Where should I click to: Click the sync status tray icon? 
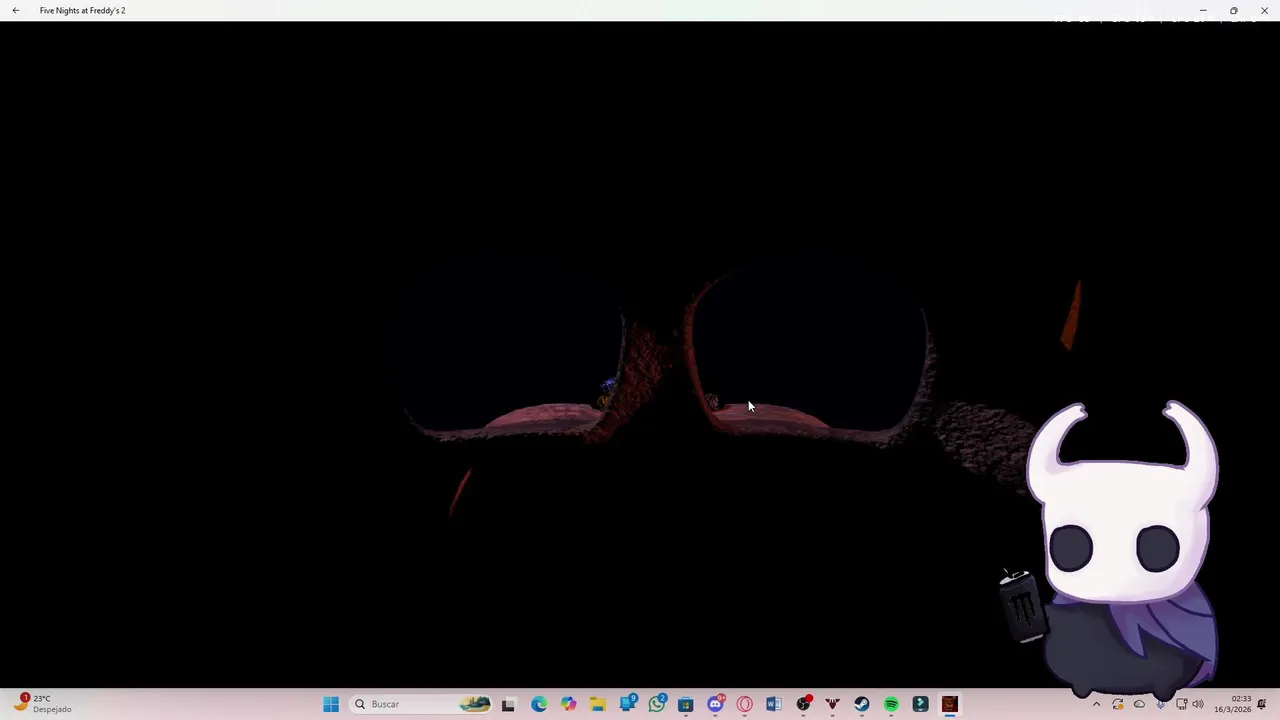(1118, 704)
